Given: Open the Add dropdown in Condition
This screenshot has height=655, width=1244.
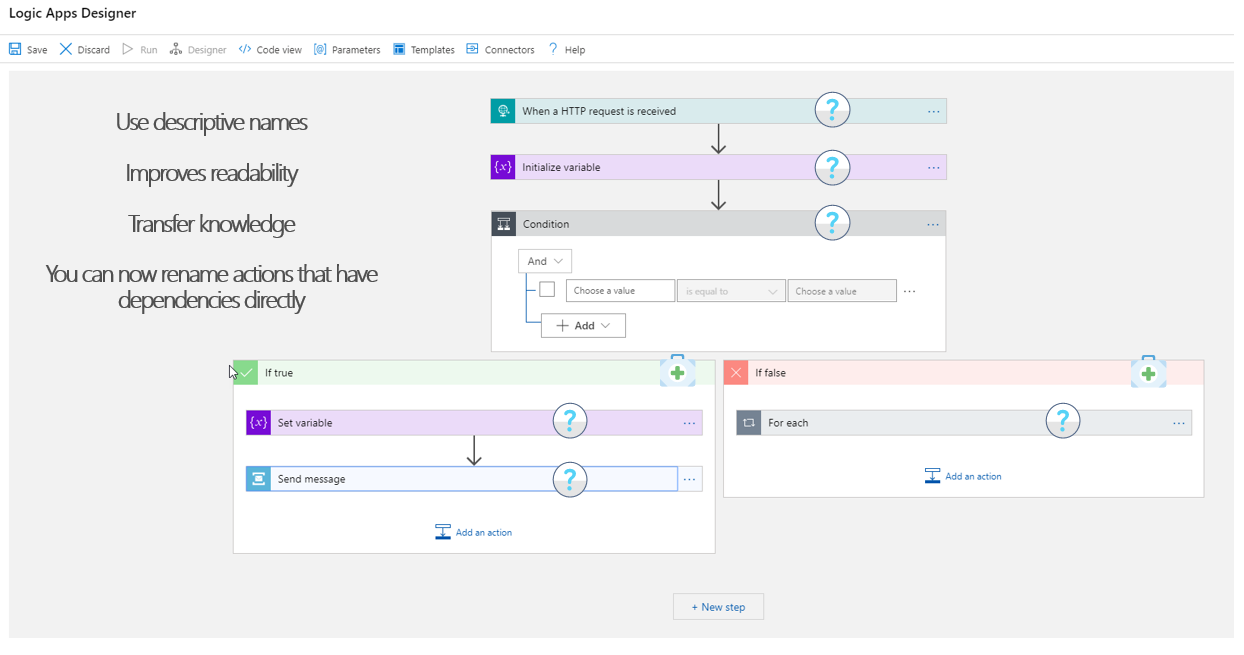Looking at the screenshot, I should (x=583, y=326).
